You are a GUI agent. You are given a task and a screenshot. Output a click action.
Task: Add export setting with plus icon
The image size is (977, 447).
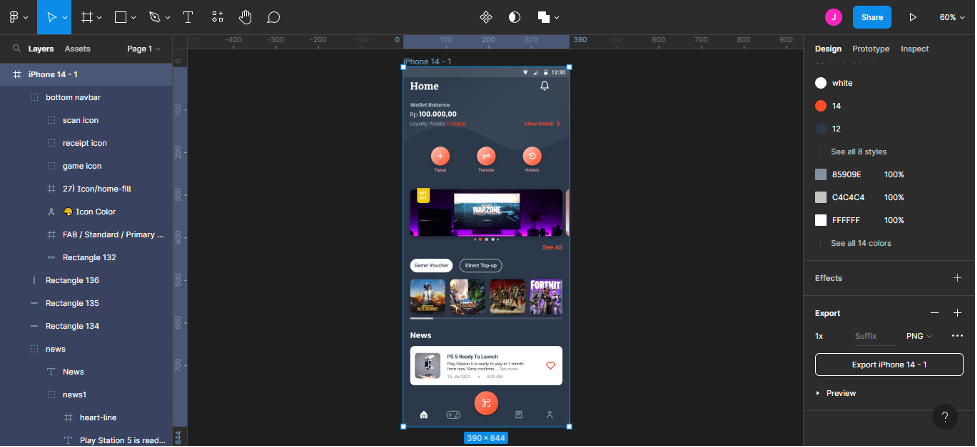[958, 313]
